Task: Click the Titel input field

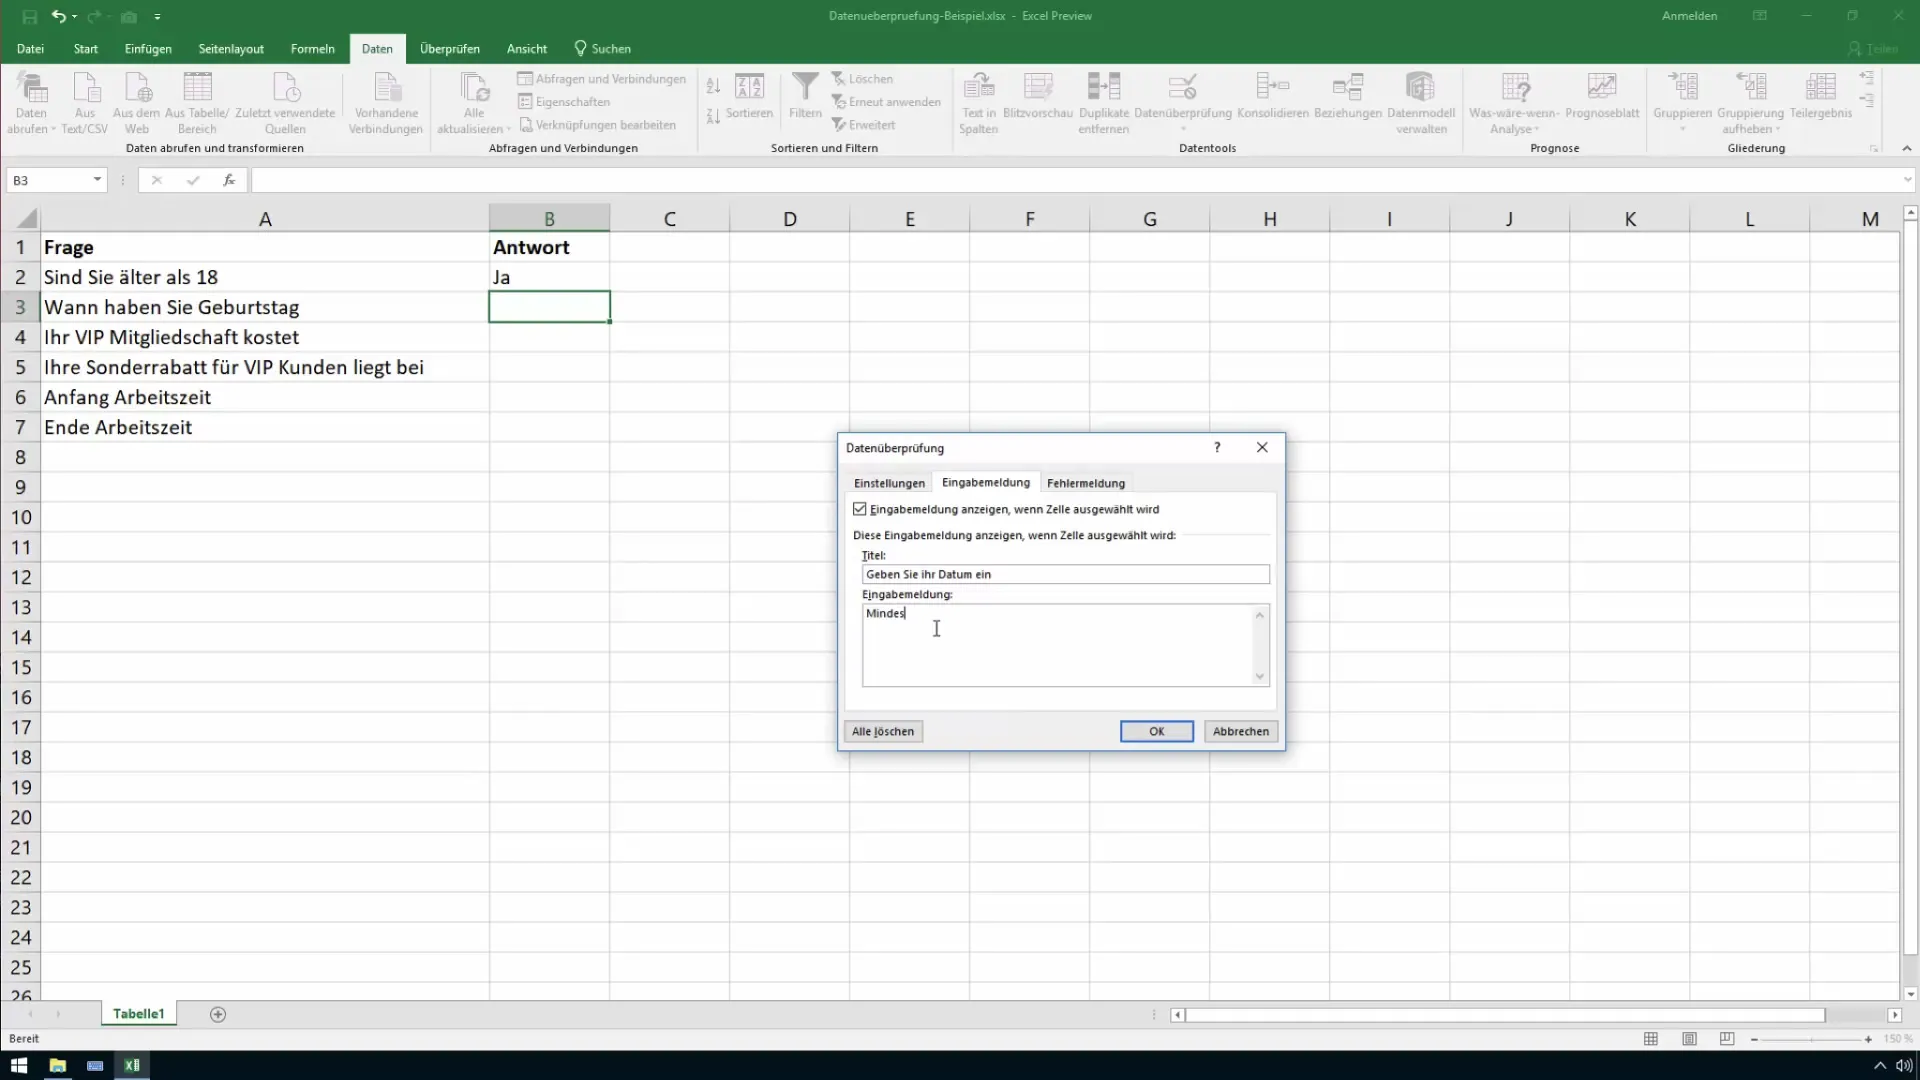Action: pyautogui.click(x=1066, y=574)
